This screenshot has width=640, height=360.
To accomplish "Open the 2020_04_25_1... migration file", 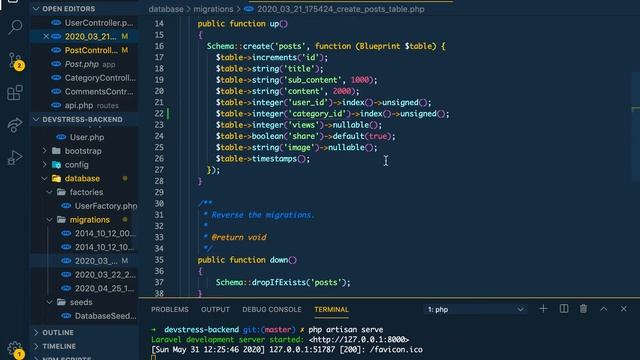I will pos(84,288).
